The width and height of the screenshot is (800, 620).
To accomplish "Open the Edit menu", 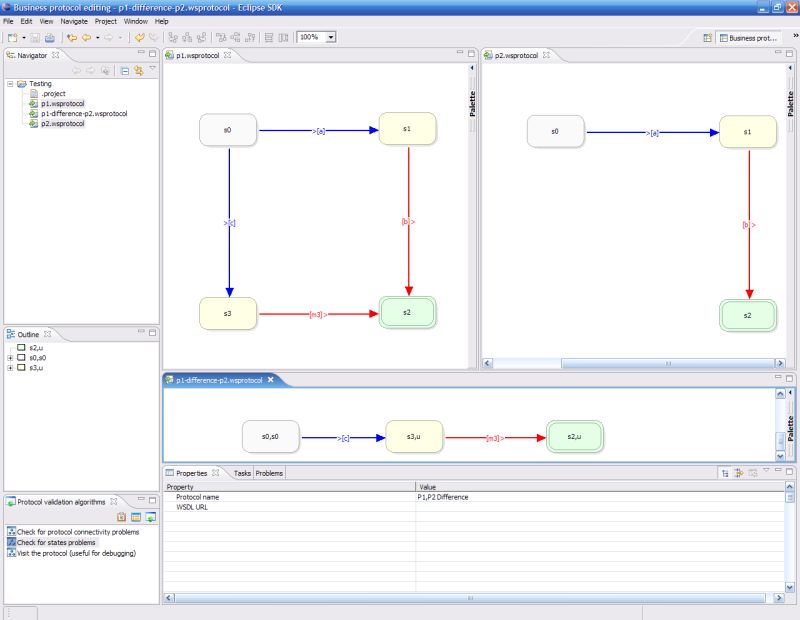I will tap(26, 21).
